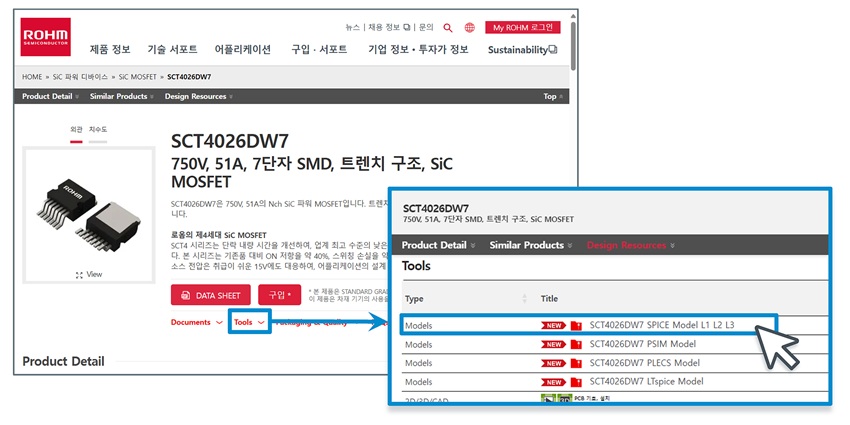
Task: Click the red file icon beside PLECS Model
Action: 576,363
